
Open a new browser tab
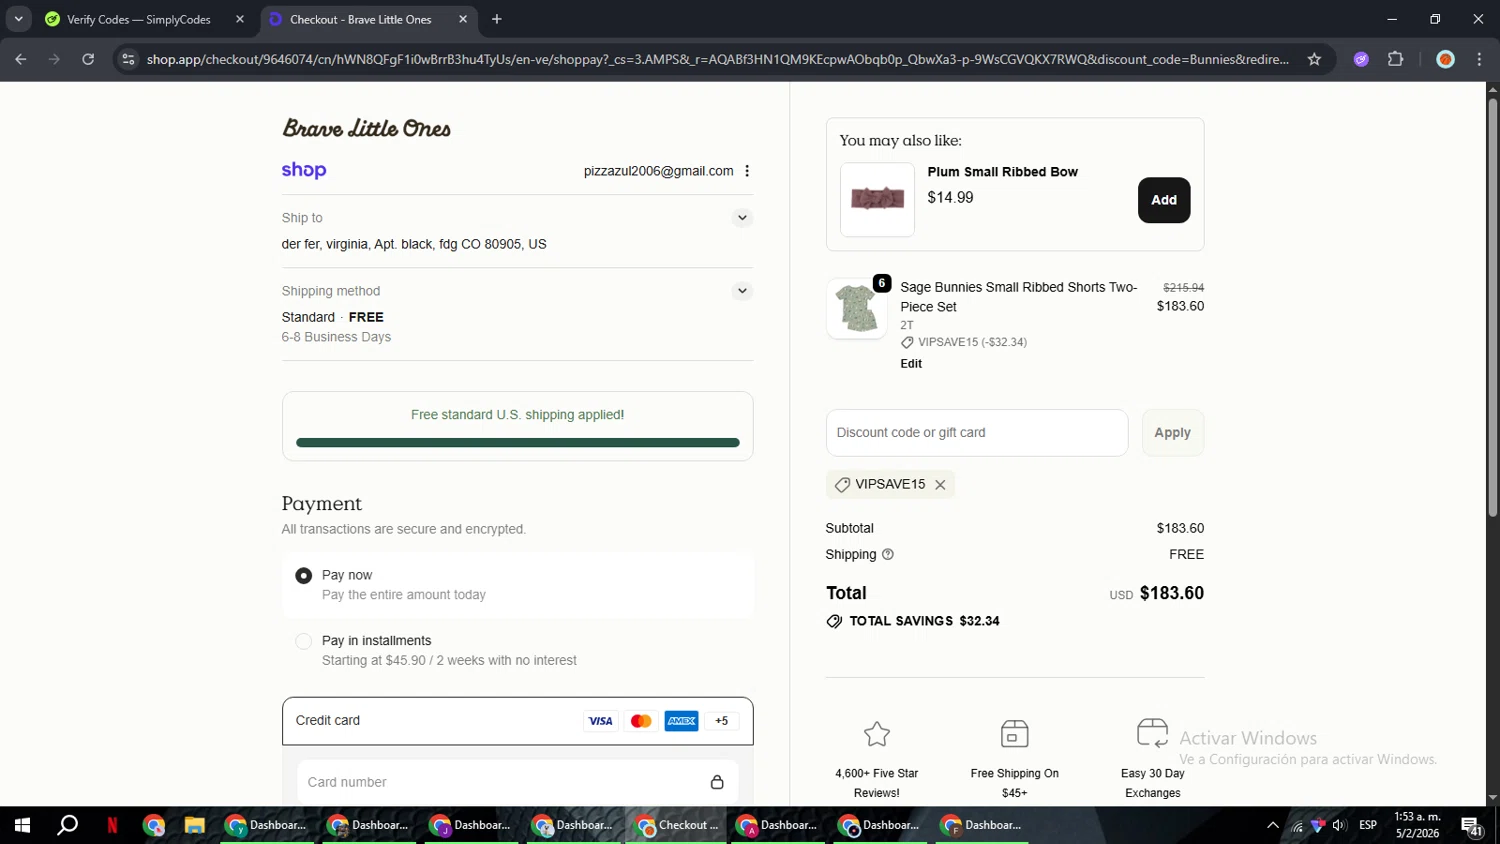point(497,19)
